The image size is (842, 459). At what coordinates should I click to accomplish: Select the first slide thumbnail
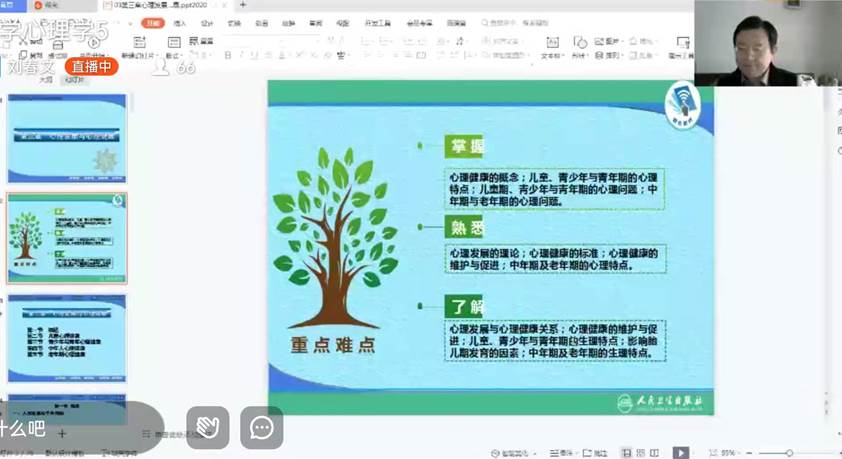coord(67,138)
